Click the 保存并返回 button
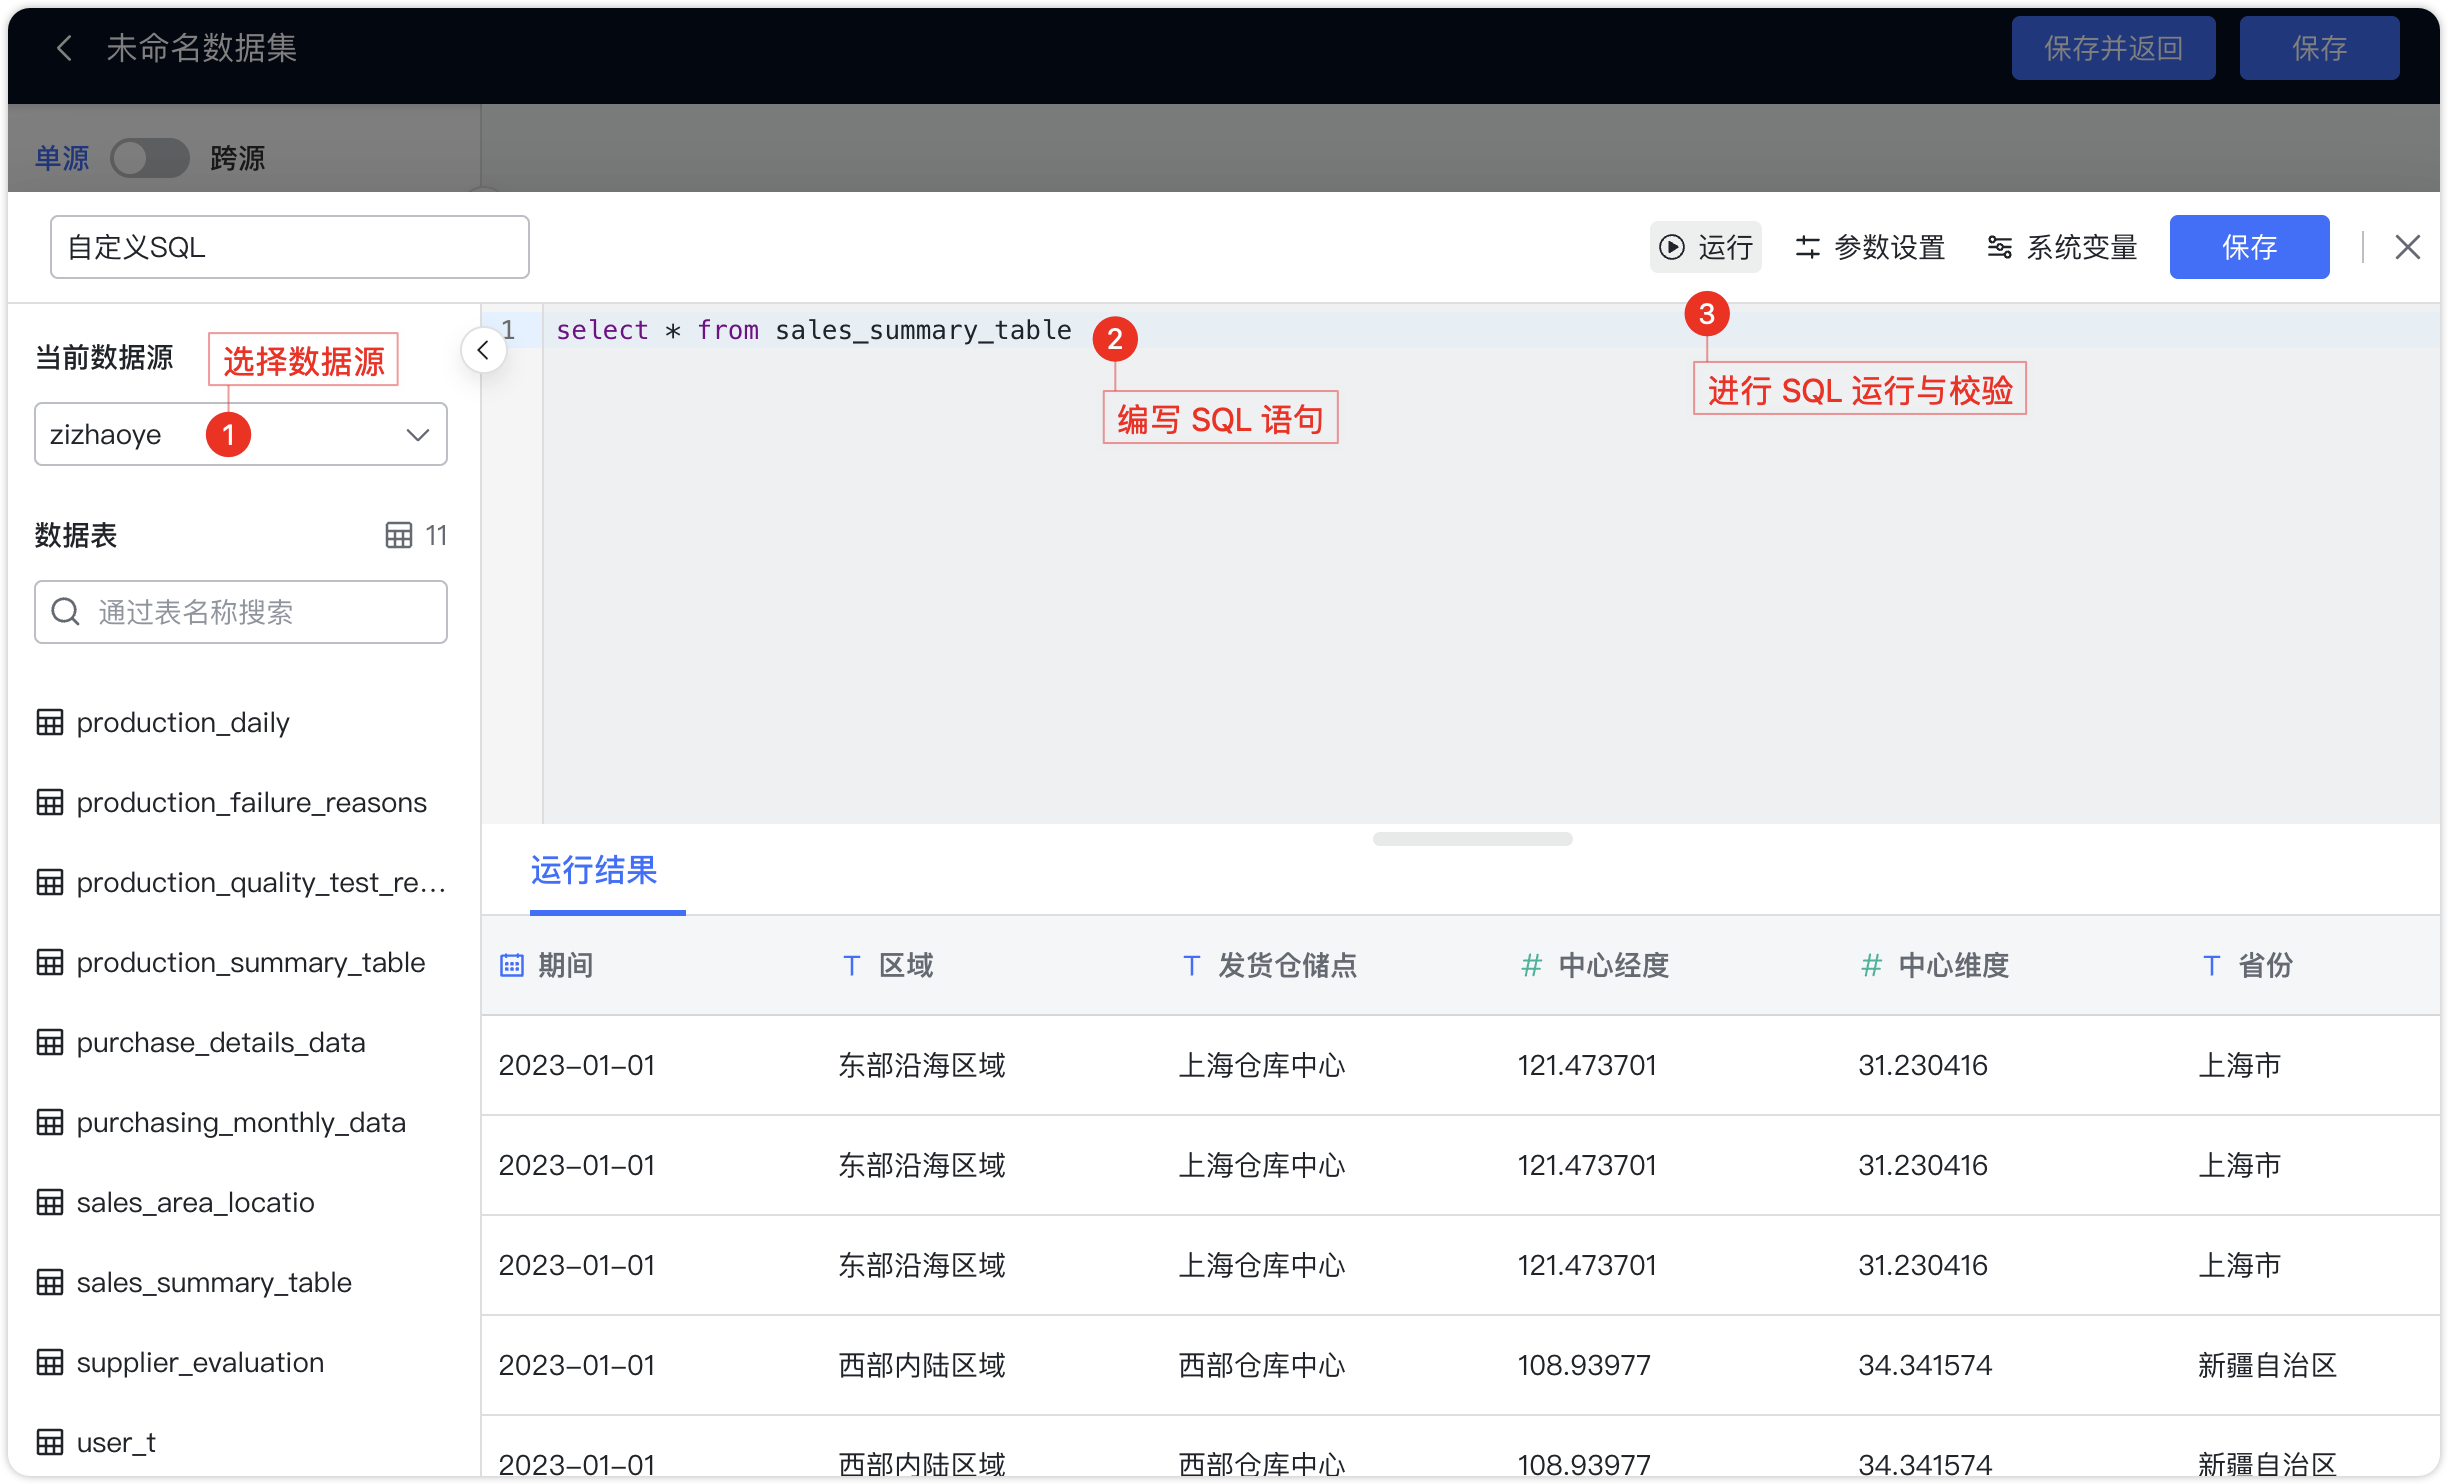The height and width of the screenshot is (1484, 2448). pos(2113,48)
